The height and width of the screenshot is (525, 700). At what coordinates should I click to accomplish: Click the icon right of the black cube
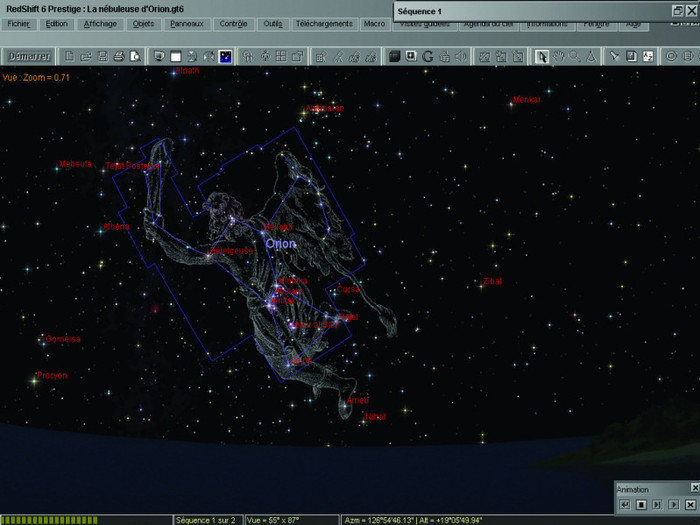(411, 57)
